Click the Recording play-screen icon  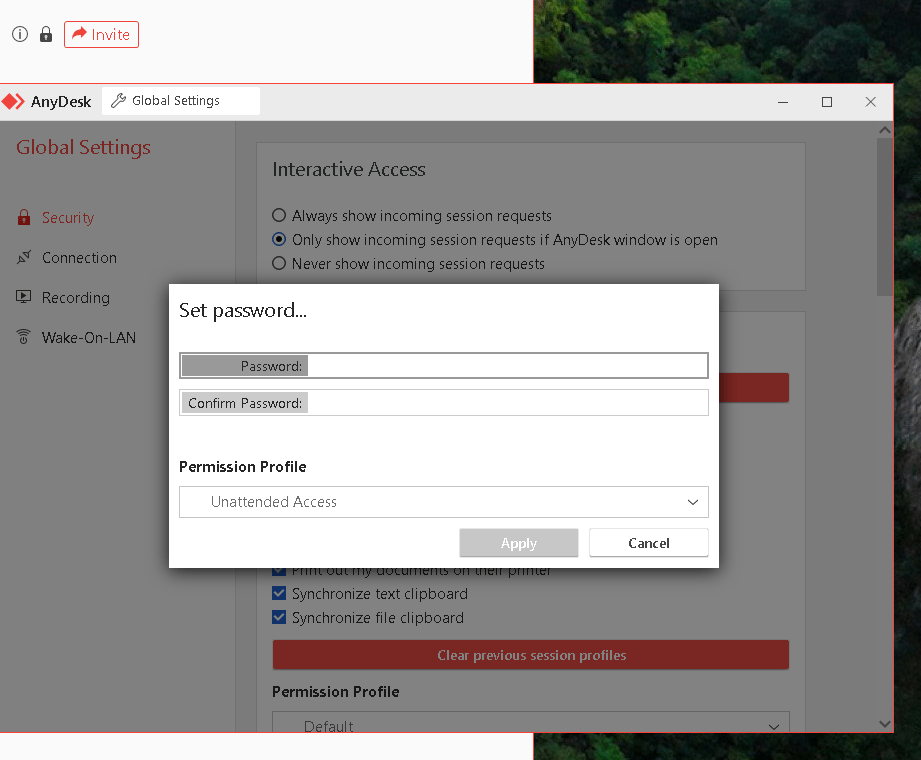coord(23,297)
